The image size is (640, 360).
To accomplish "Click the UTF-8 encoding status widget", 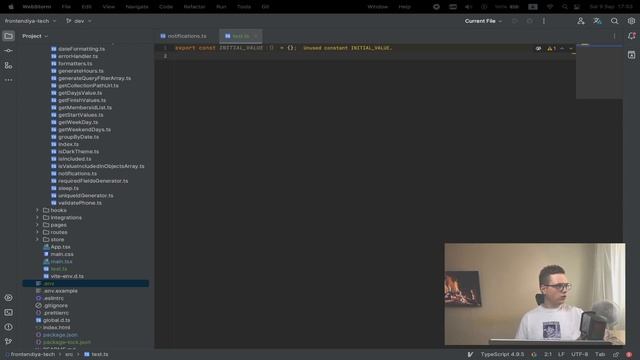I will (580, 354).
